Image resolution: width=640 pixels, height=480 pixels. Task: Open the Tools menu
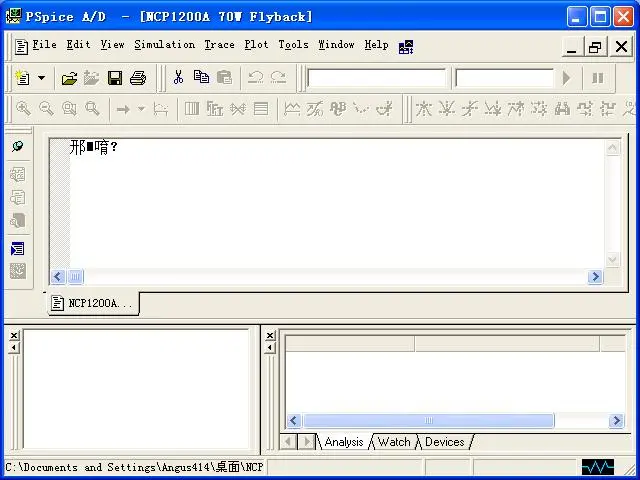pos(293,44)
